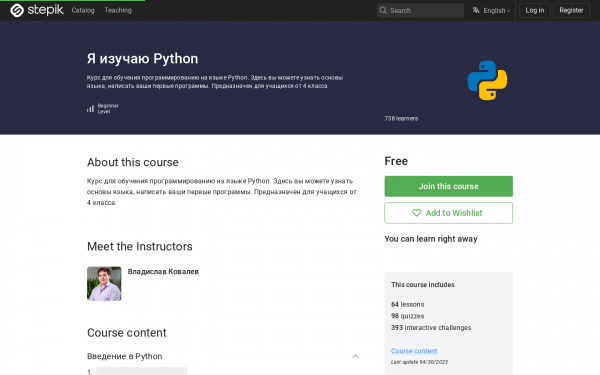Click the 'Last update' date text
The height and width of the screenshot is (375, 600).
[419, 362]
